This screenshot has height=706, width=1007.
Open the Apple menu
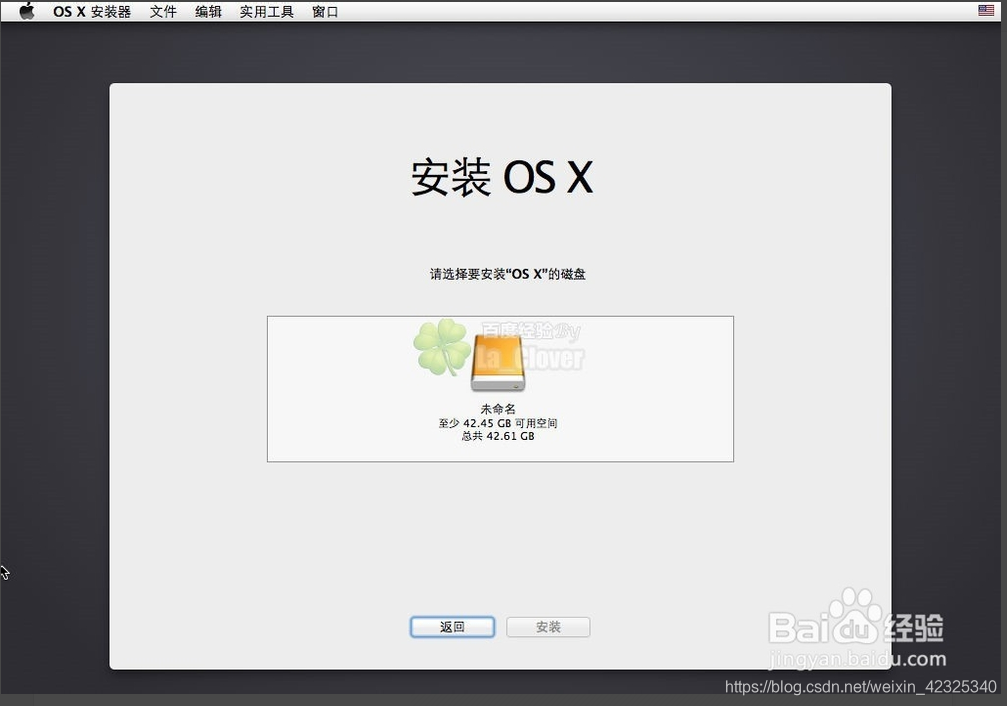[x=27, y=11]
